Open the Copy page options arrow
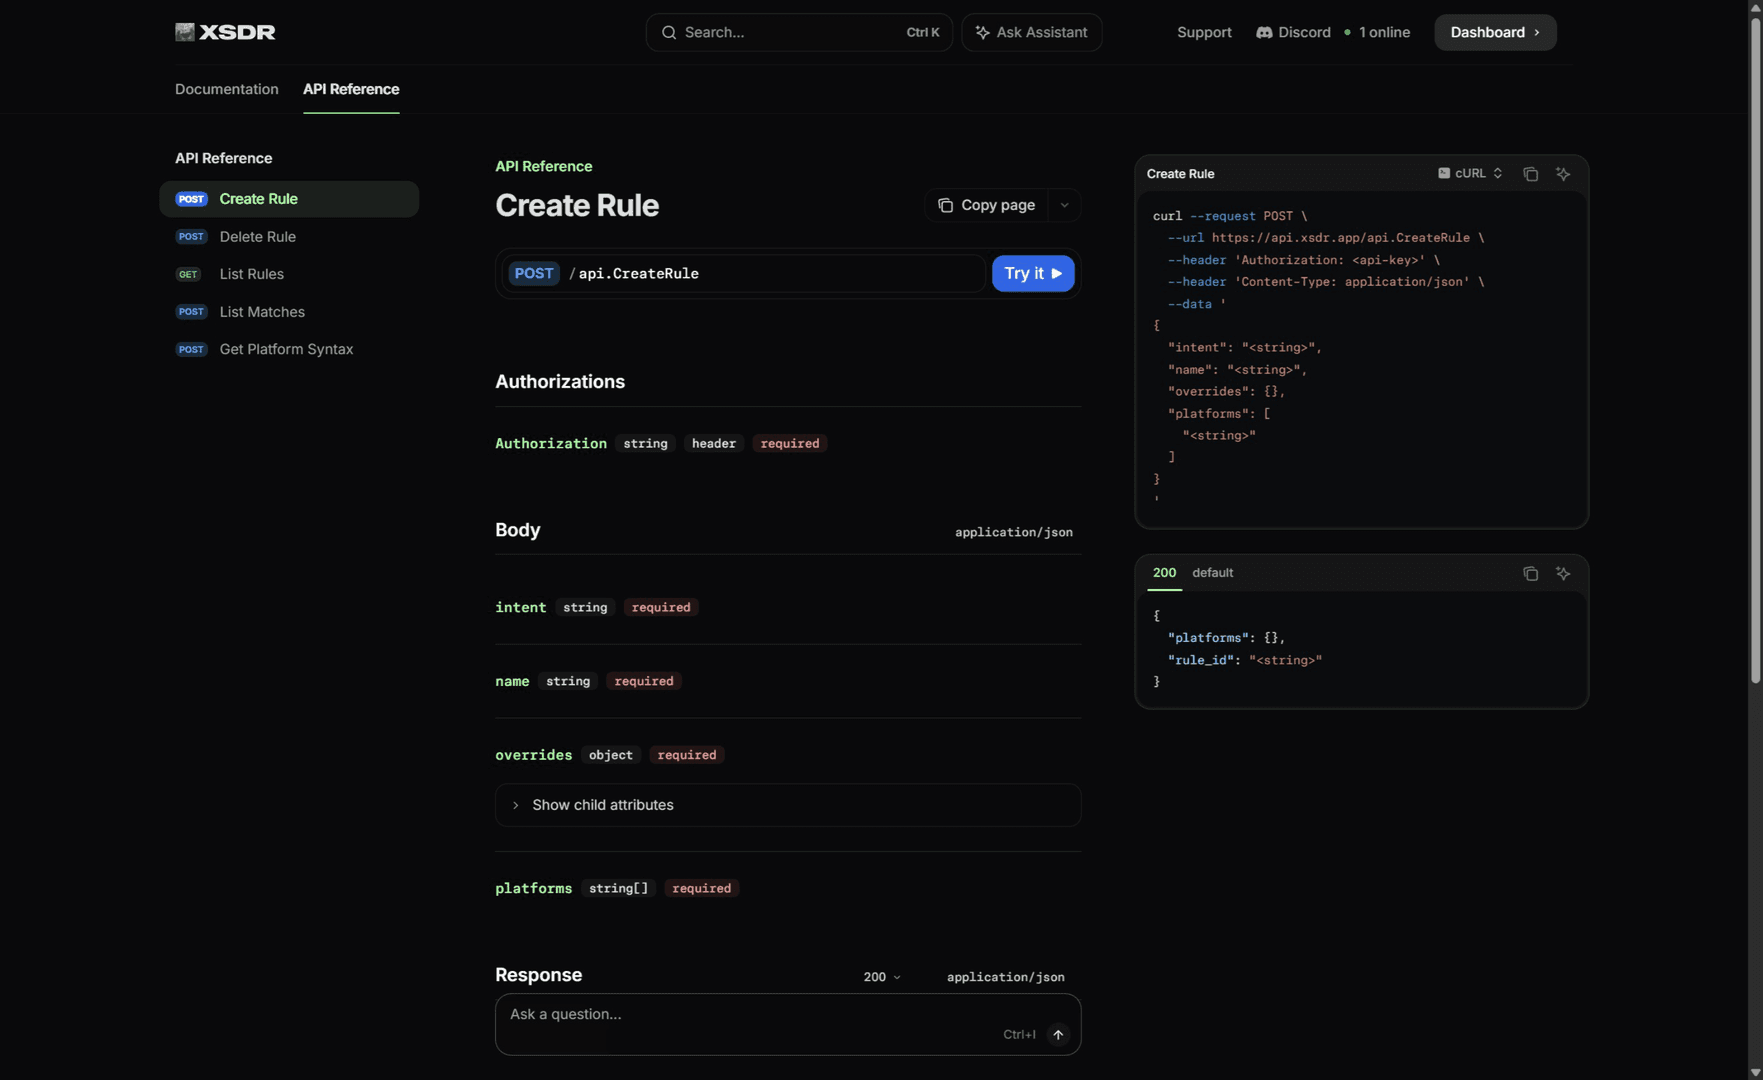1763x1080 pixels. 1064,205
